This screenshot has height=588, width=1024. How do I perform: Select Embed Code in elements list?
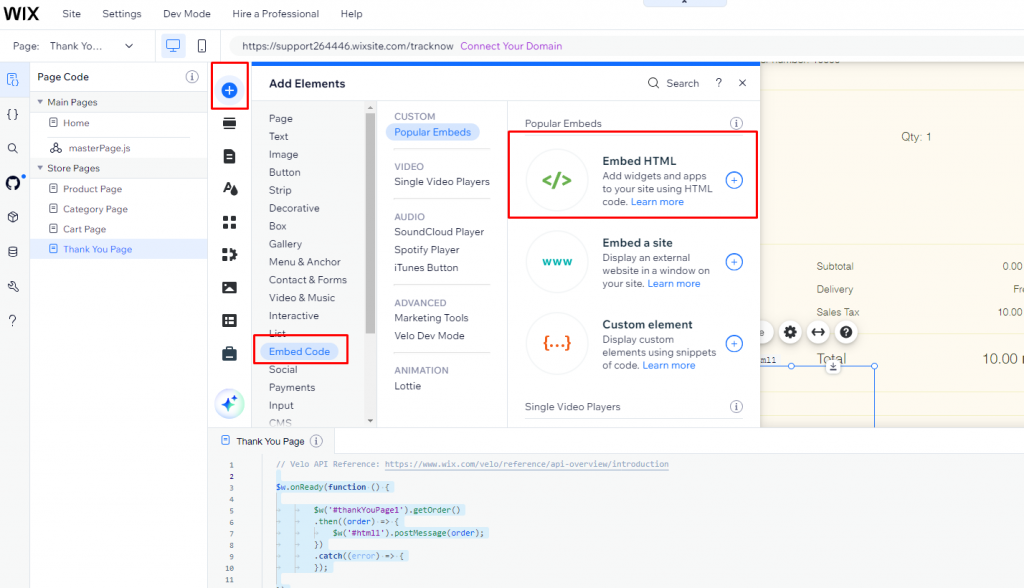(x=299, y=351)
